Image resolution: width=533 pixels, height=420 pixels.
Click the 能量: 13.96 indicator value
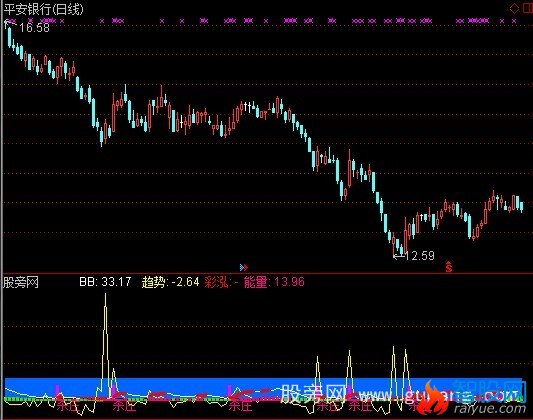pos(274,282)
